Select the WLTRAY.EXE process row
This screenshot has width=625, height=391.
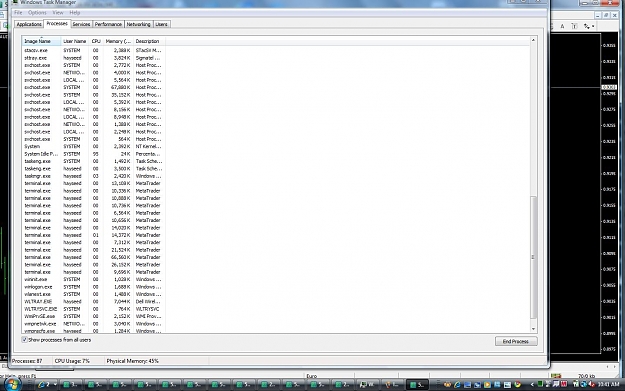pyautogui.click(x=94, y=302)
